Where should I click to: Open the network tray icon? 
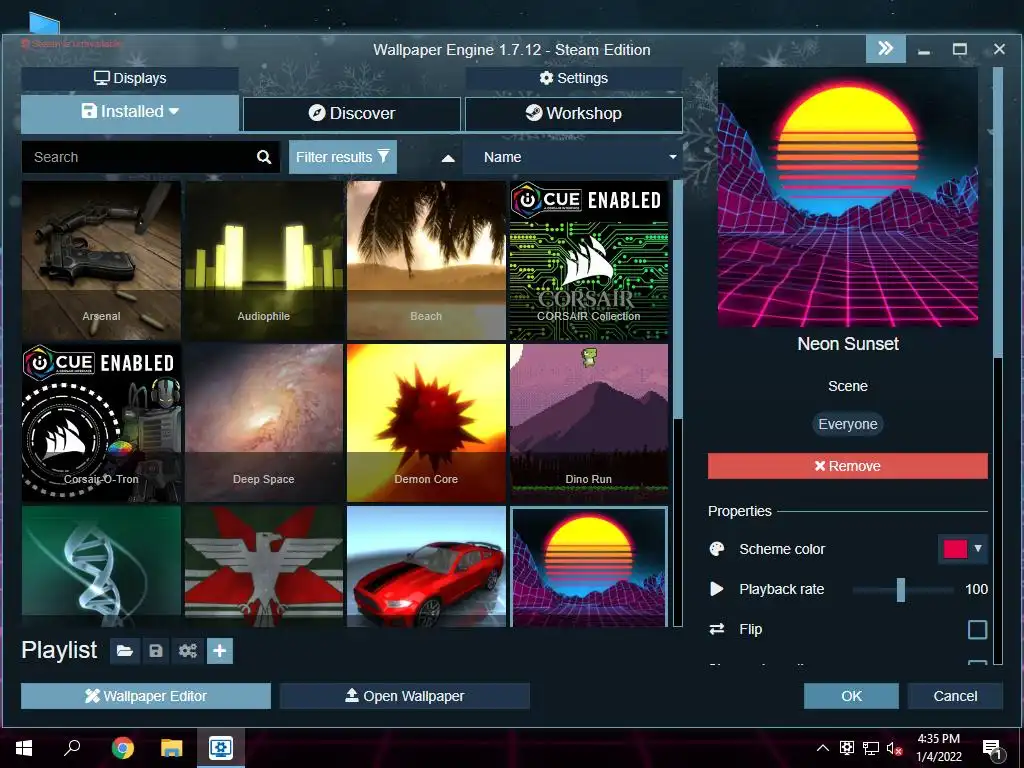[871, 748]
